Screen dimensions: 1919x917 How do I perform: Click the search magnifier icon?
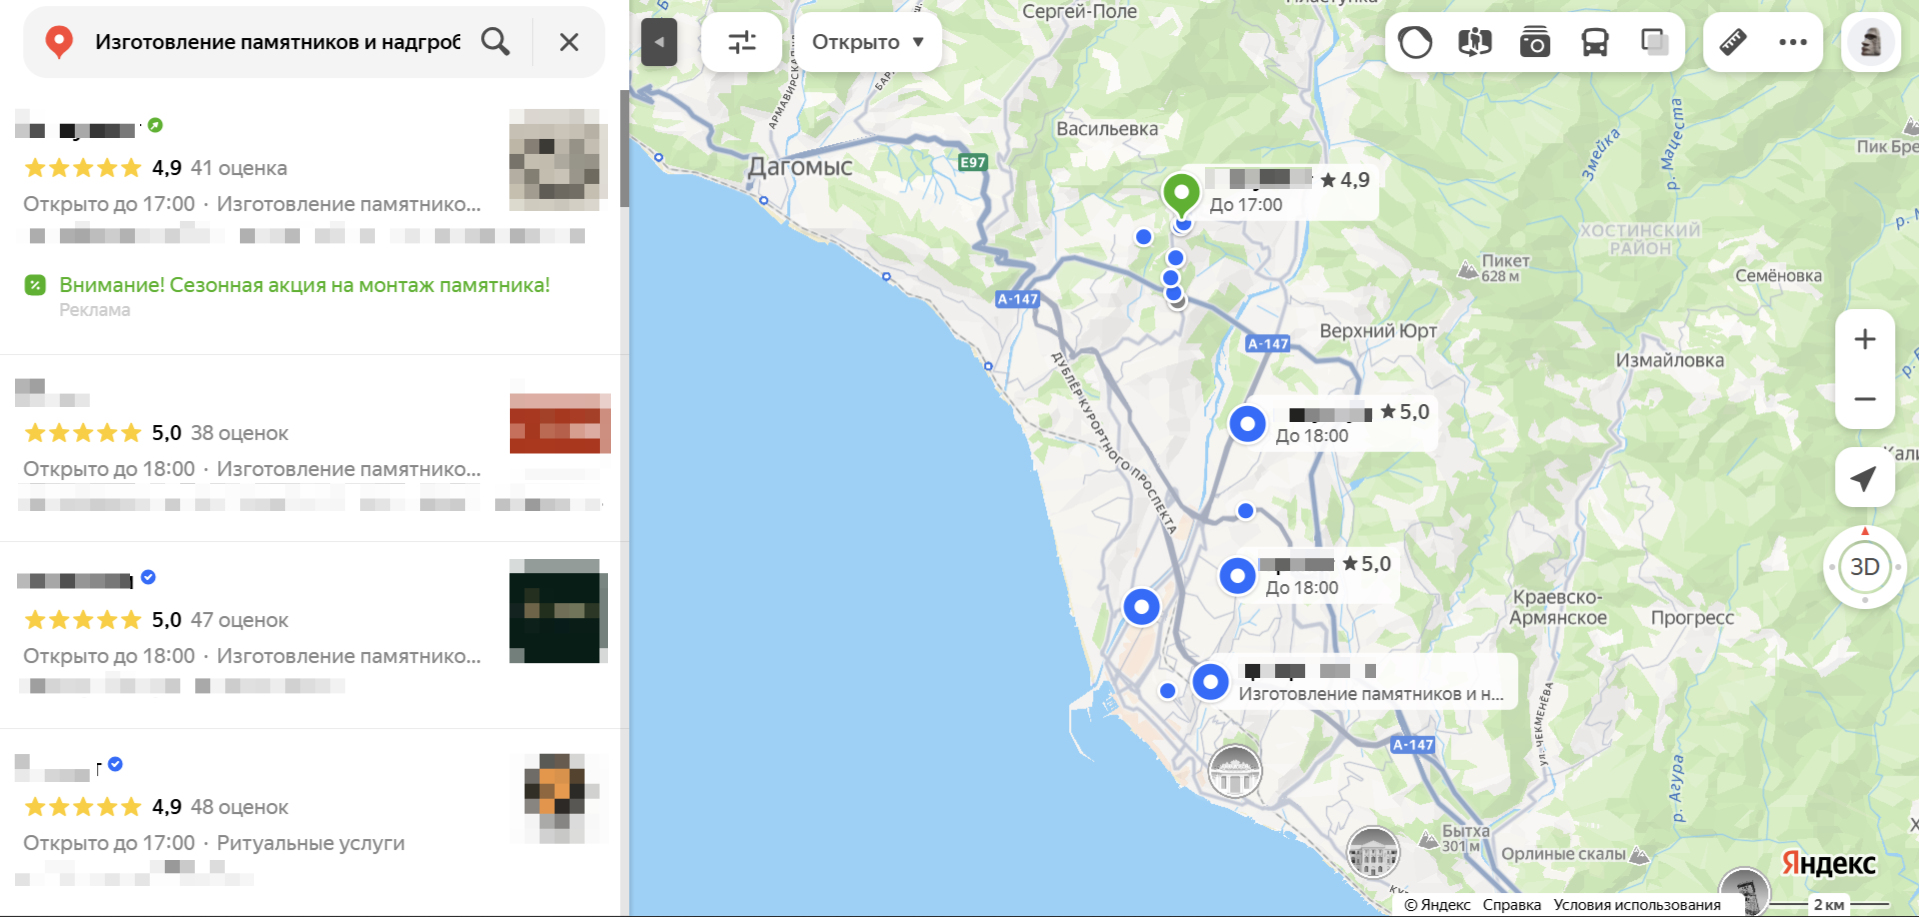pyautogui.click(x=495, y=42)
